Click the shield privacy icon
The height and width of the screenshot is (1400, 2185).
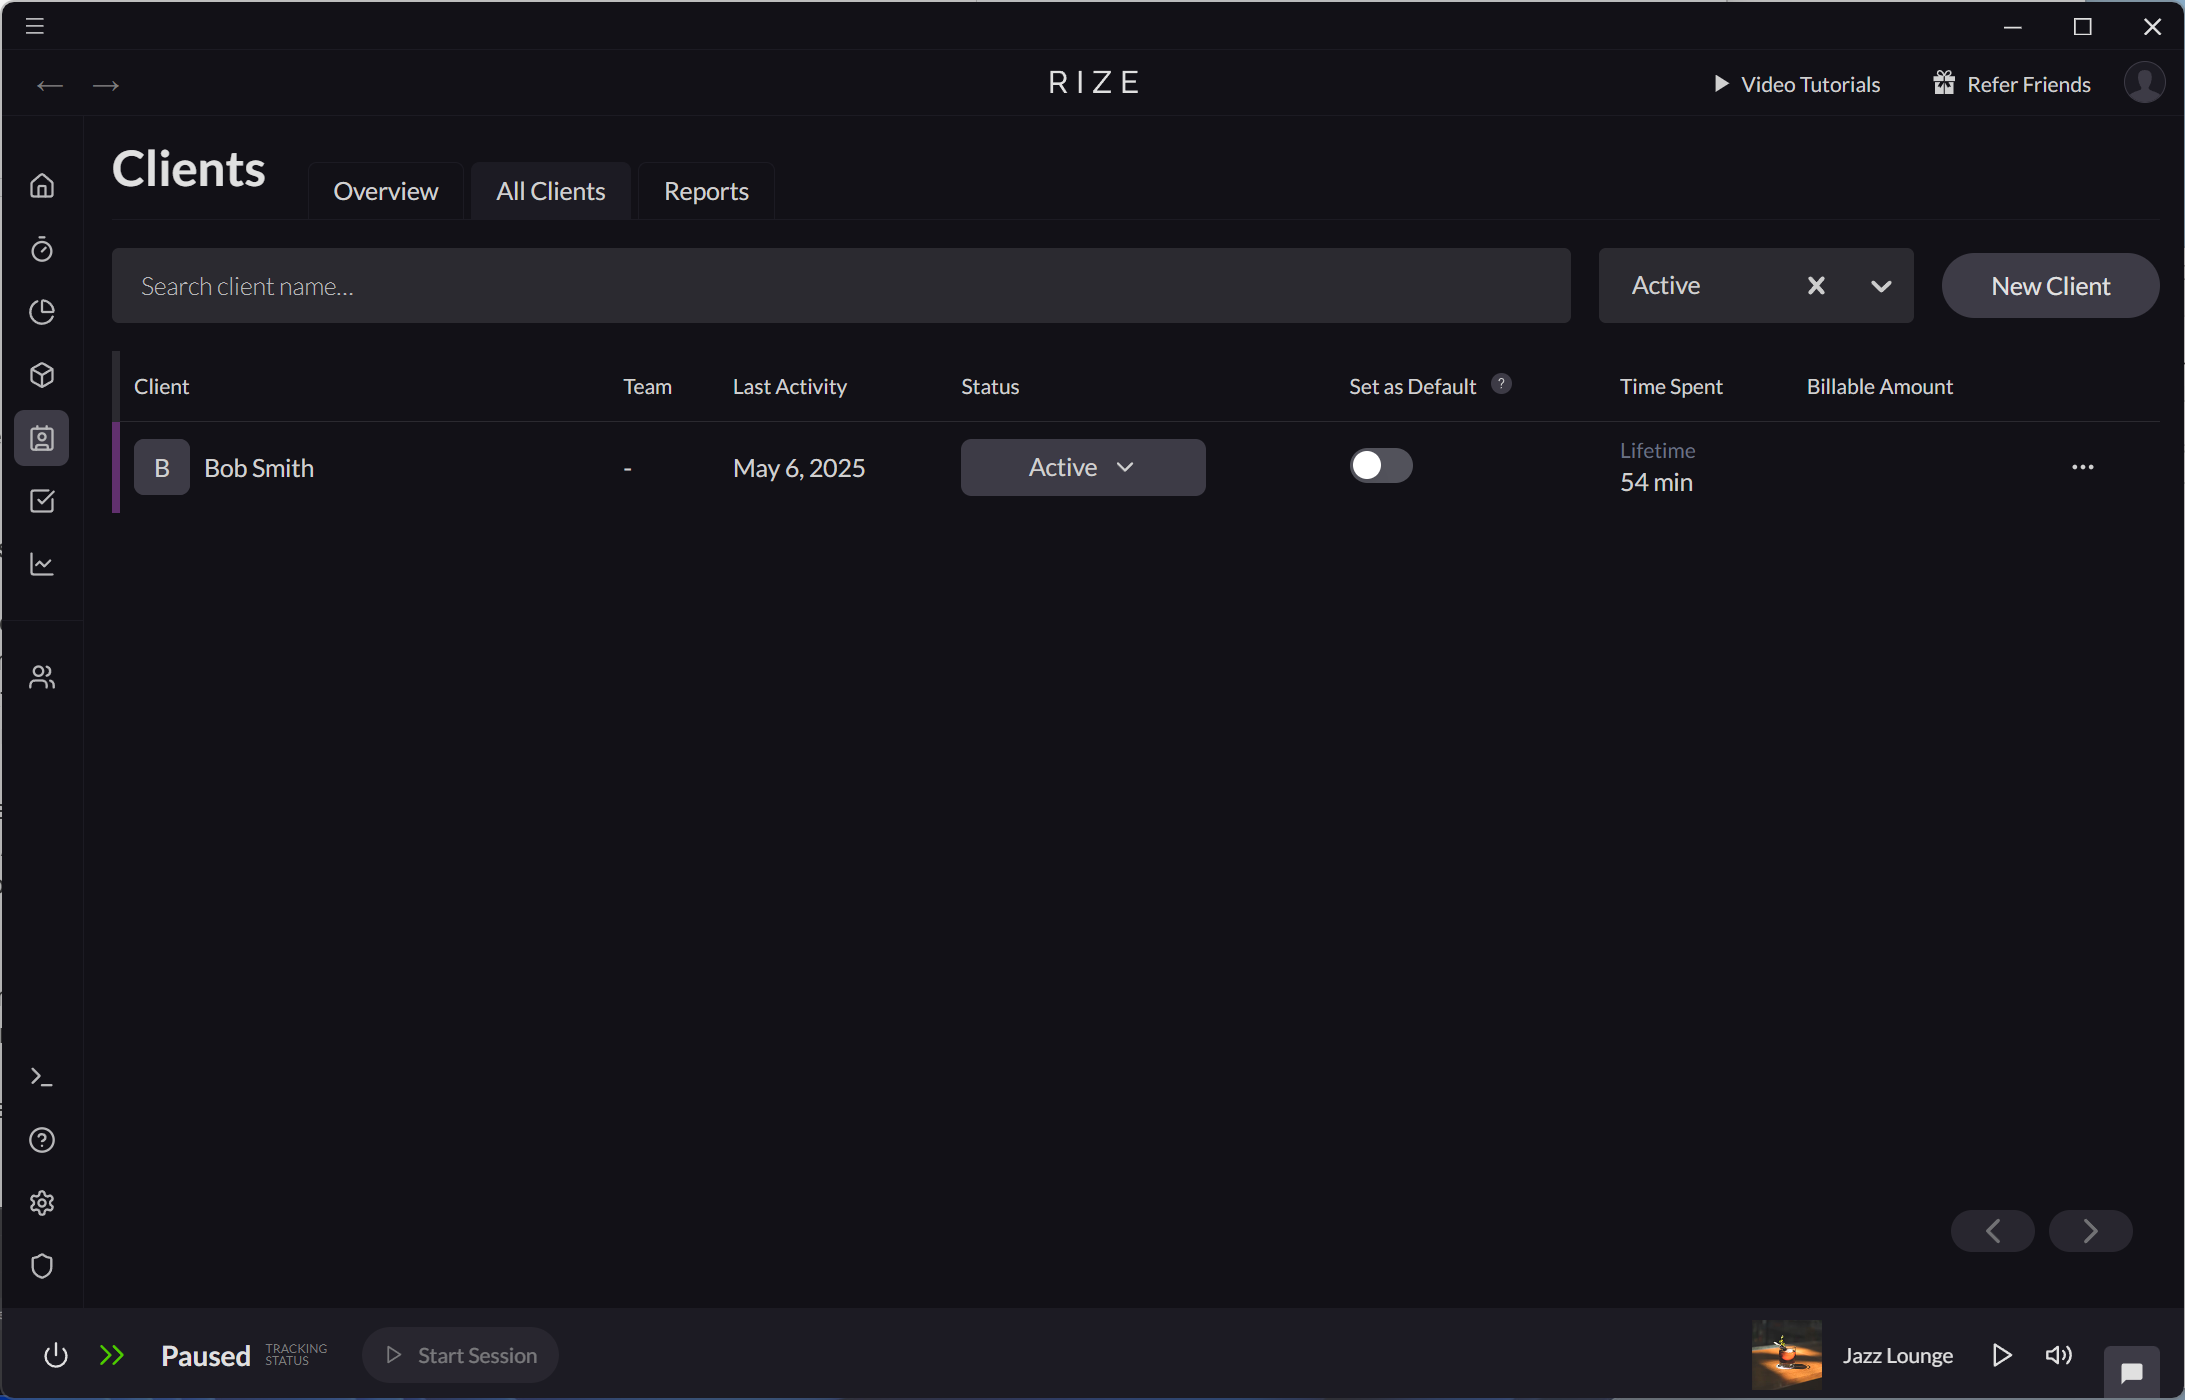(x=42, y=1266)
